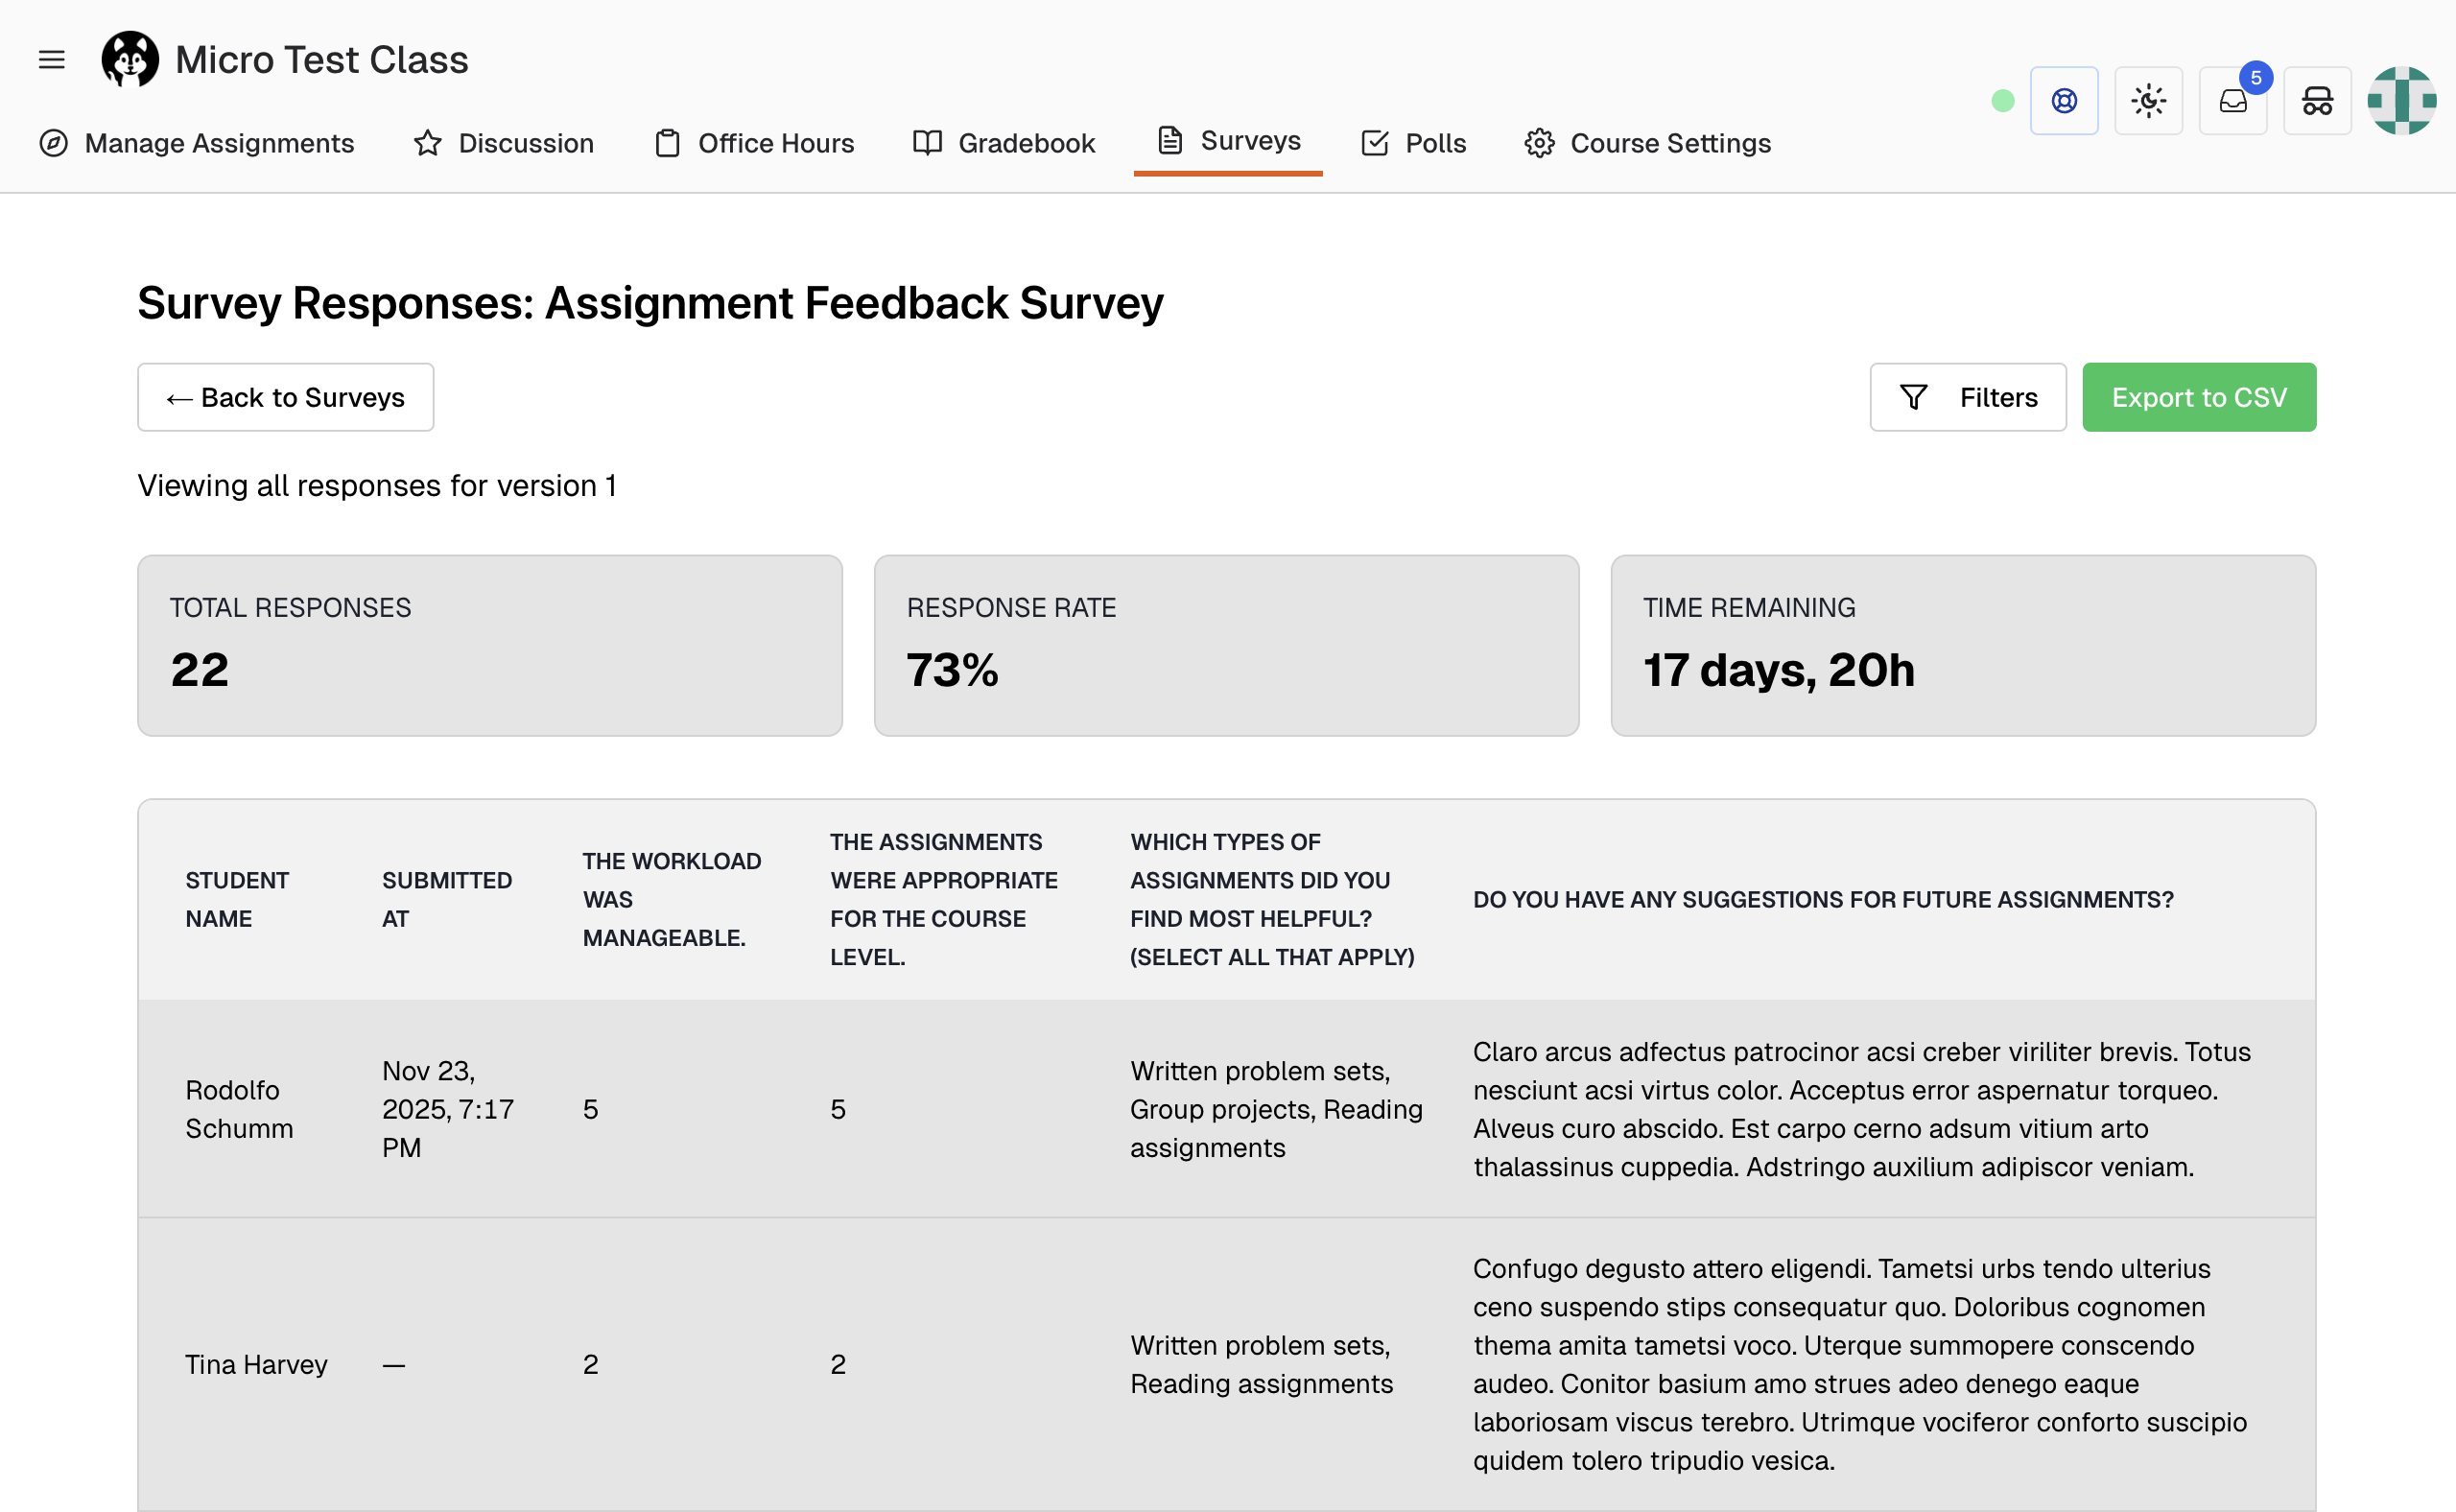Export survey responses to CSV

[x=2198, y=396]
